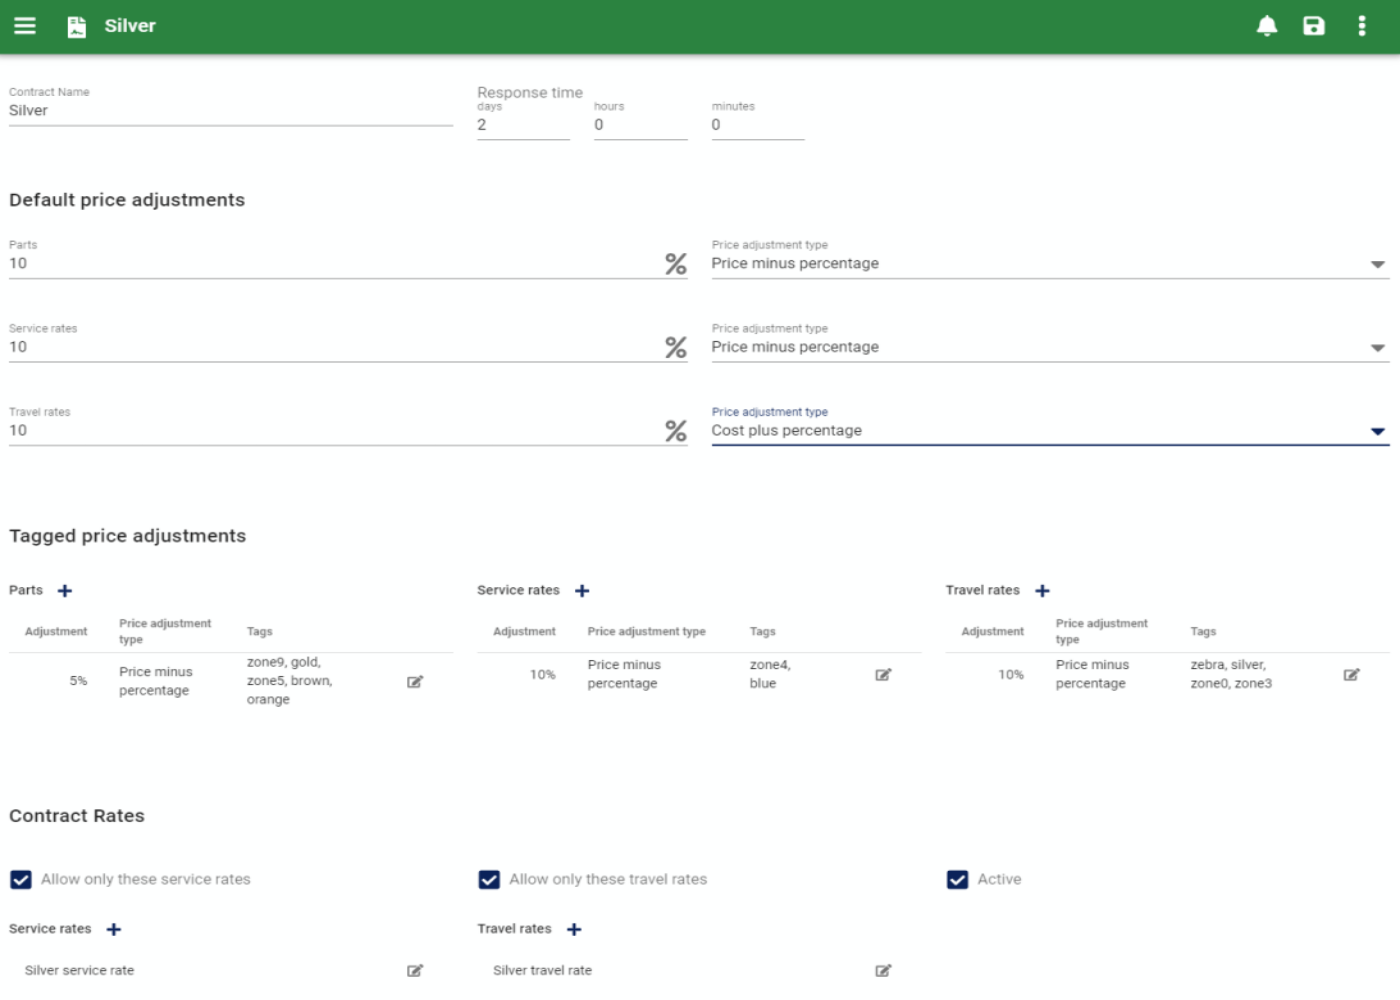Add a tagged Parts price adjustment
The image size is (1400, 1000).
point(65,591)
